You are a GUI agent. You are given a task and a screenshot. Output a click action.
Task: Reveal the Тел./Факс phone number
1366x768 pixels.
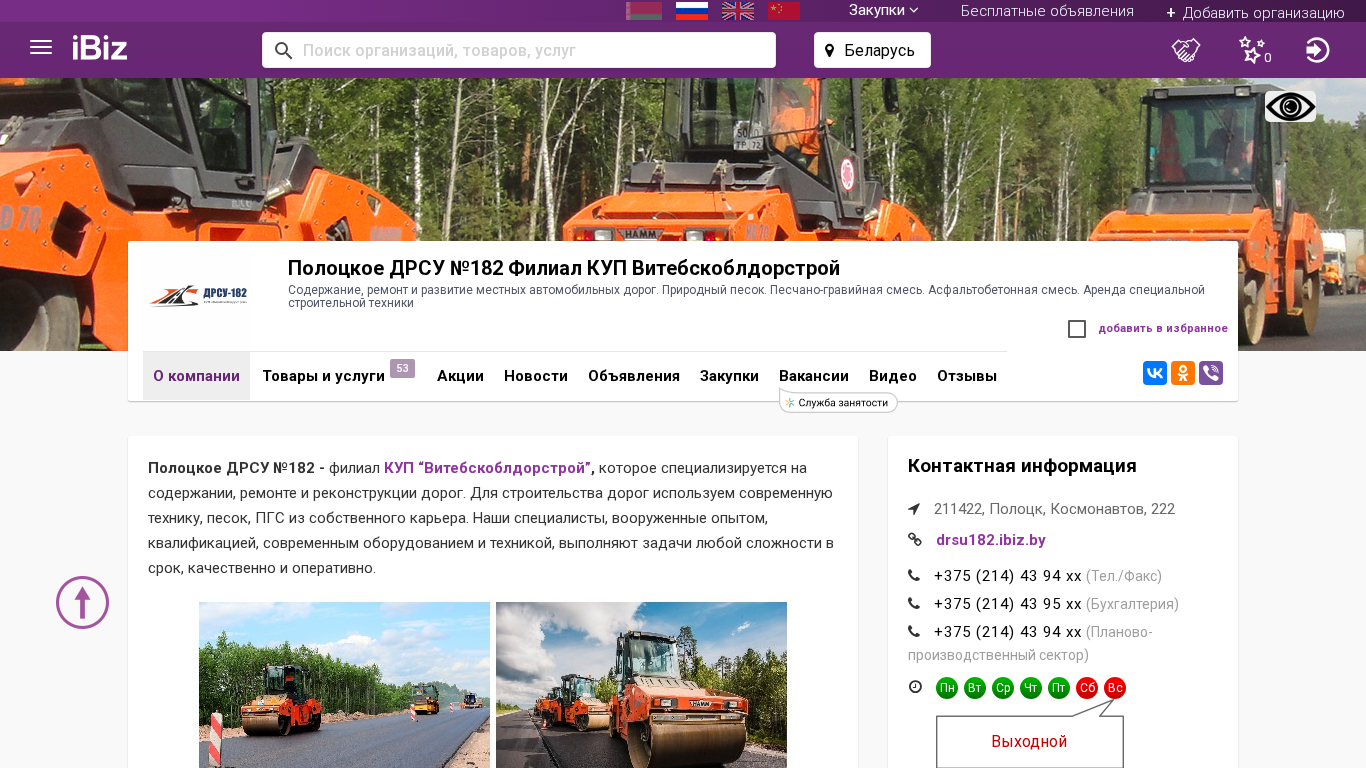pos(1008,576)
